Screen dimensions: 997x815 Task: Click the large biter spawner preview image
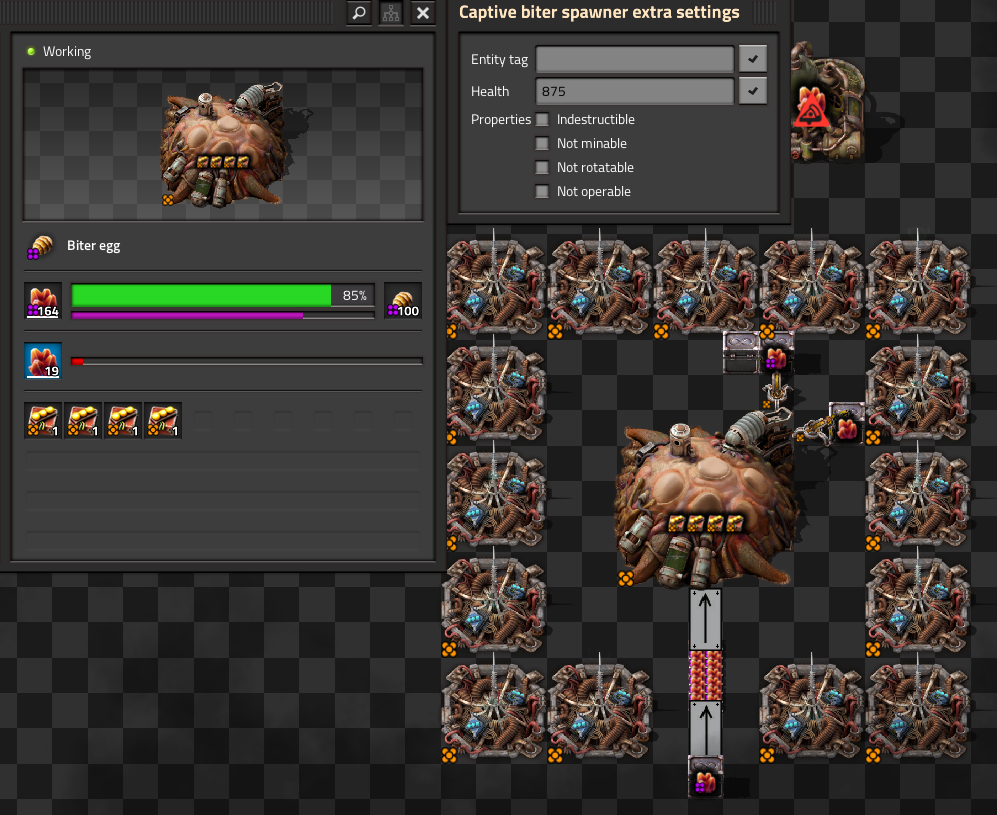click(x=223, y=145)
